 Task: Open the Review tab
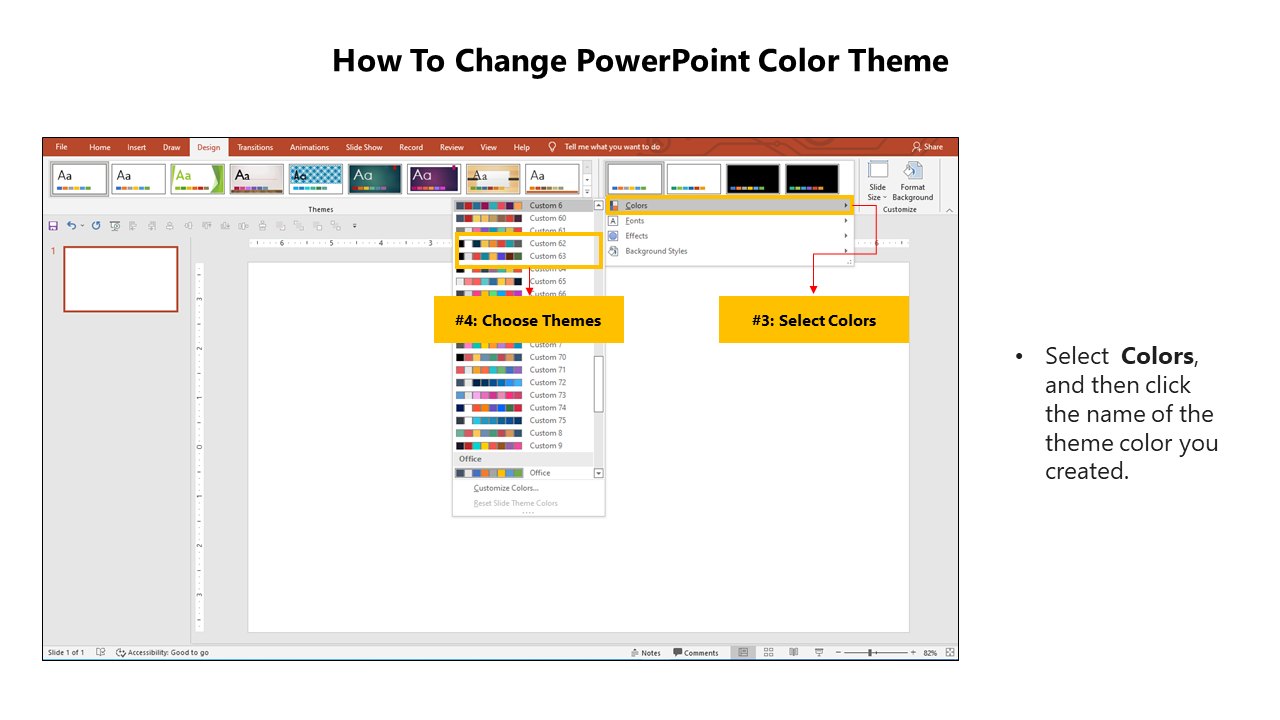click(x=452, y=147)
